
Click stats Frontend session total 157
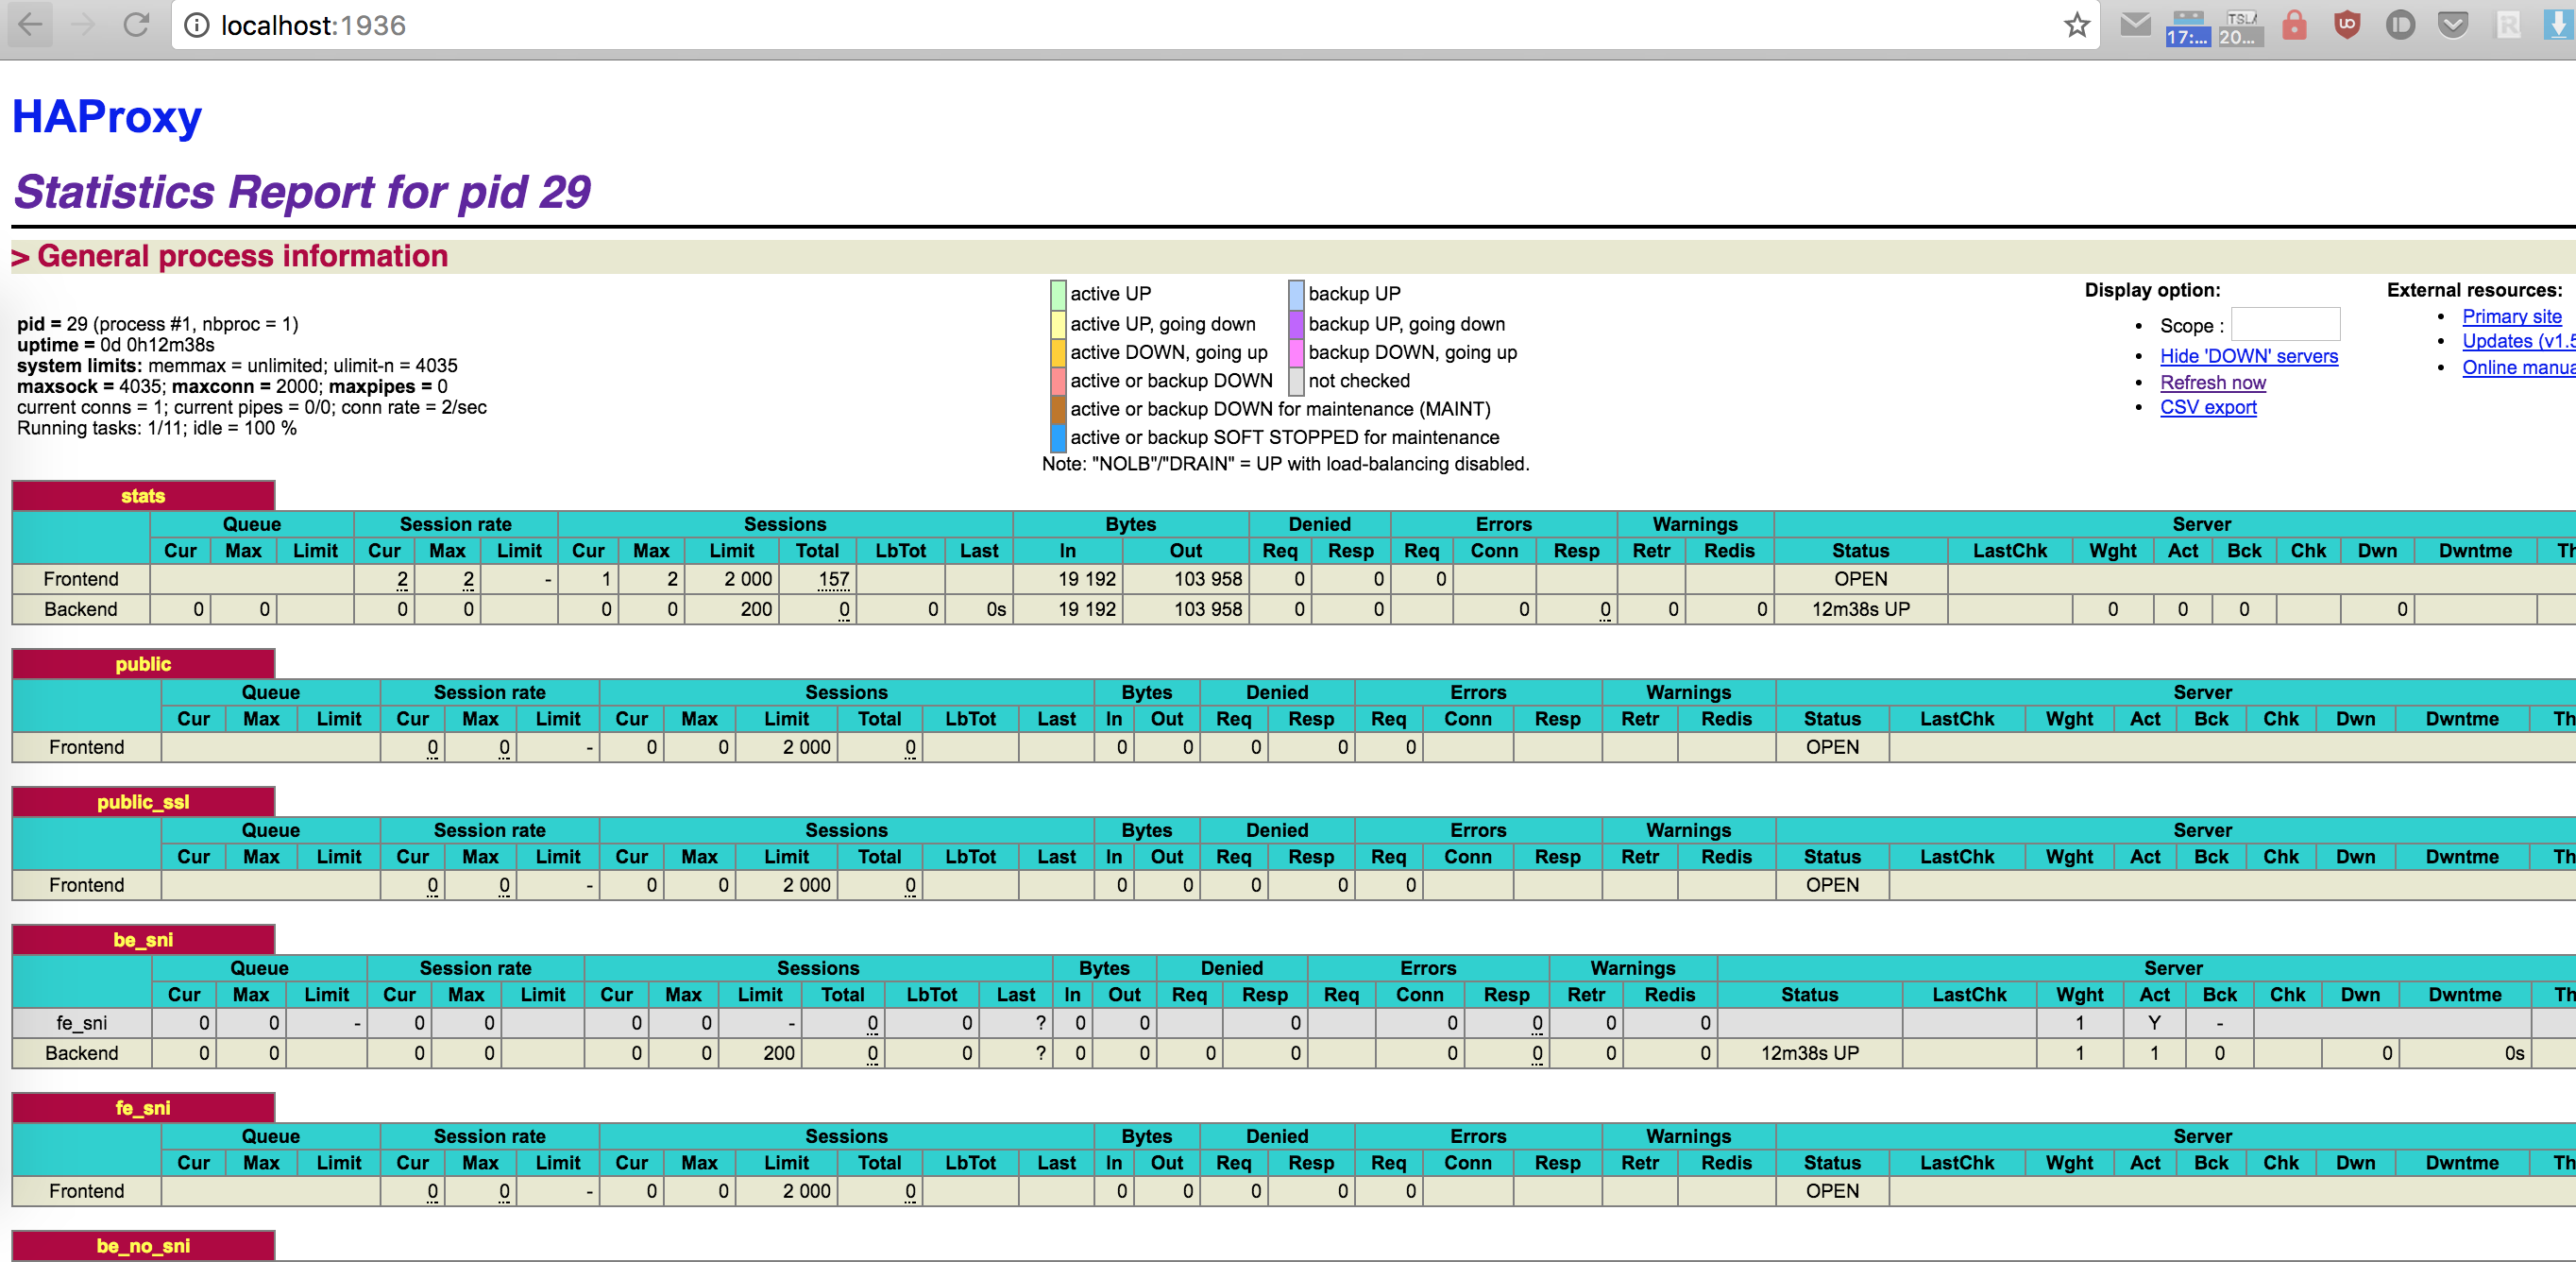pyautogui.click(x=833, y=579)
